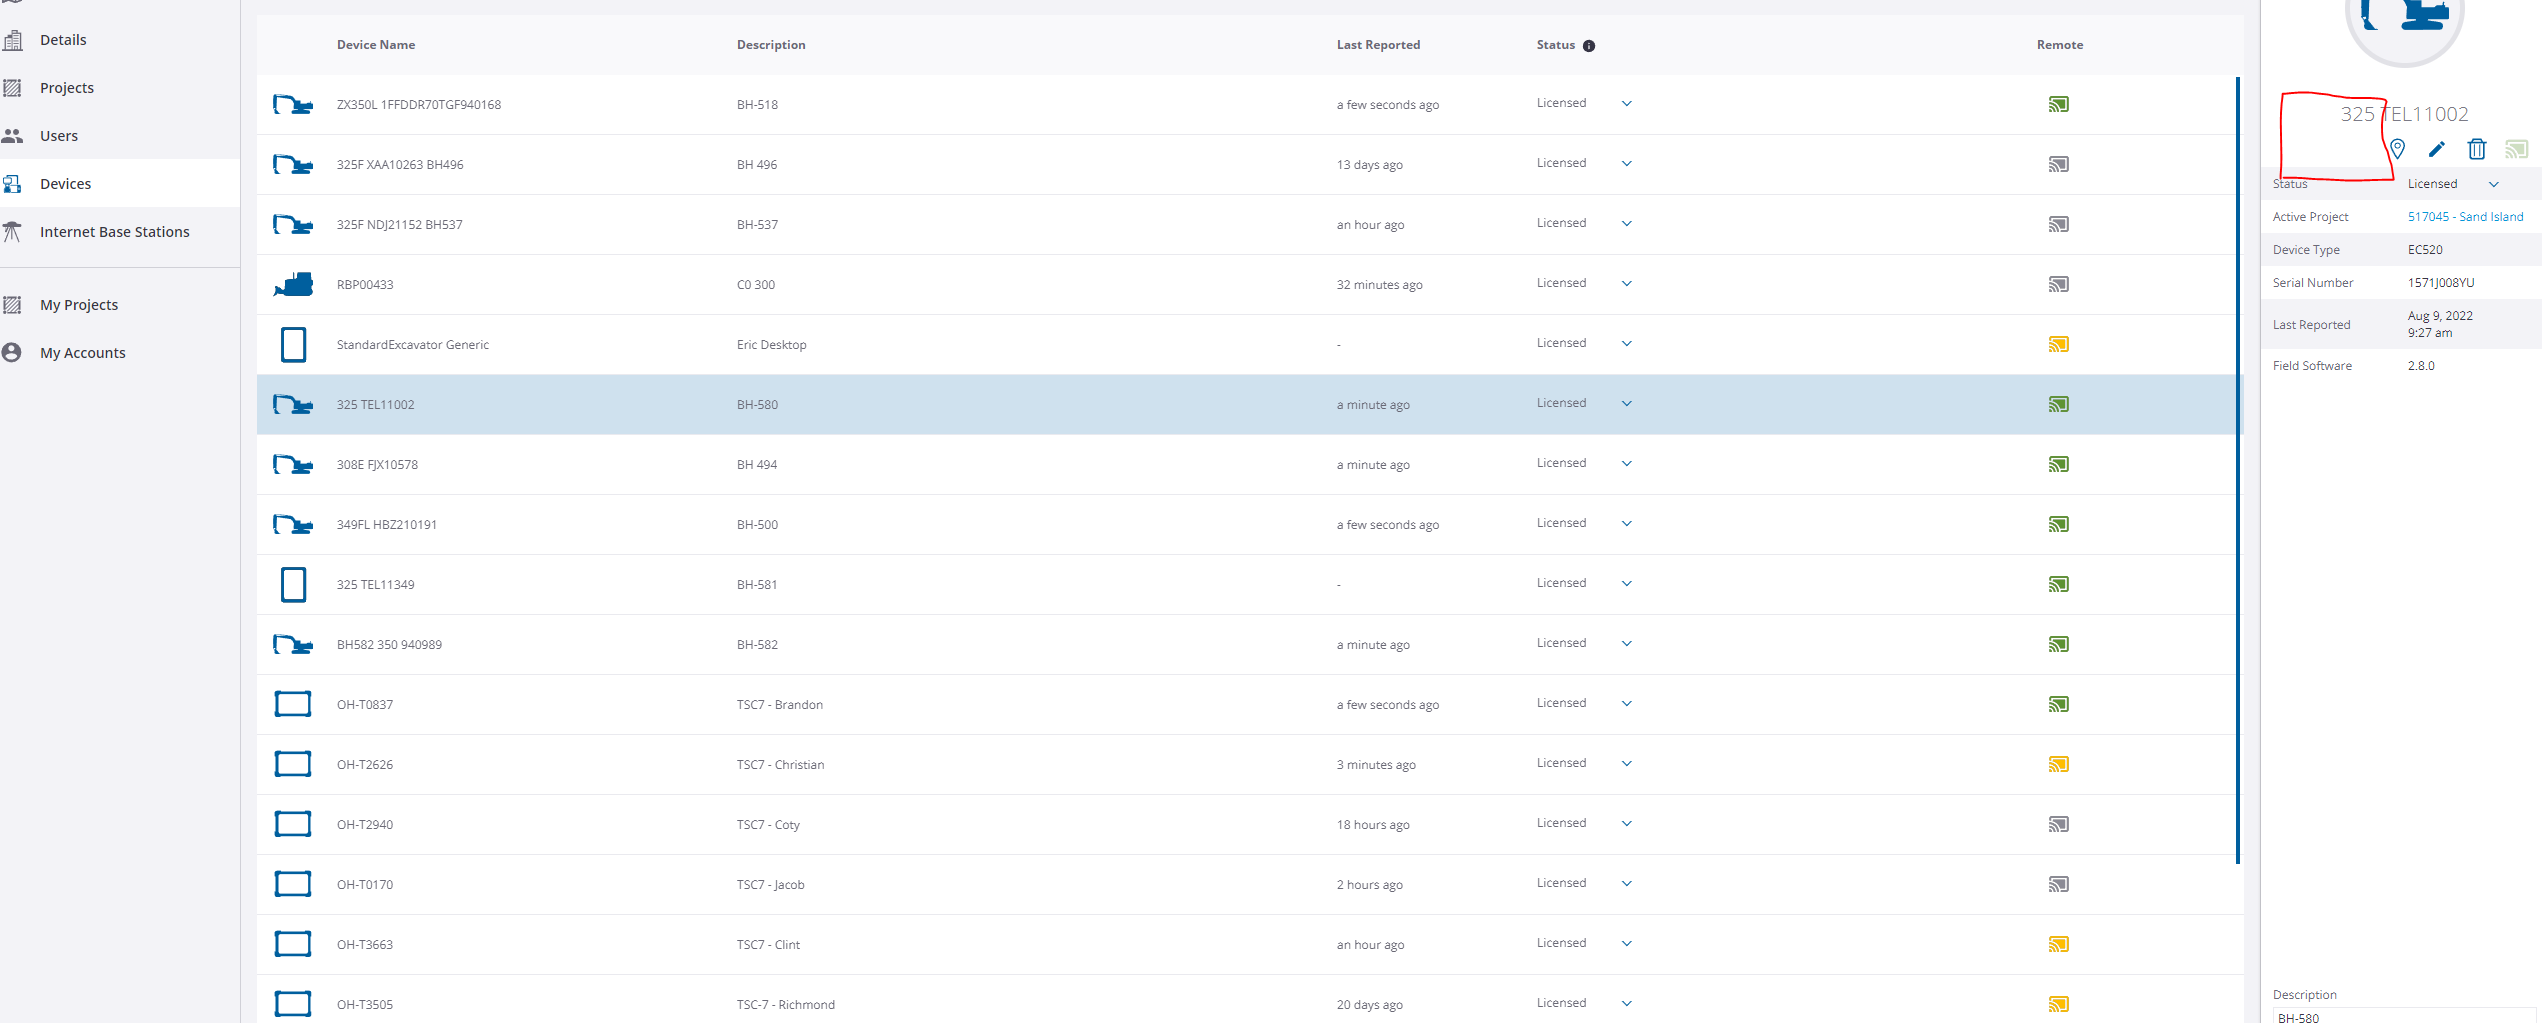Screen dimensions: 2542x1023
Task: Select device row 325 TEL11002
Action: point(1248,404)
